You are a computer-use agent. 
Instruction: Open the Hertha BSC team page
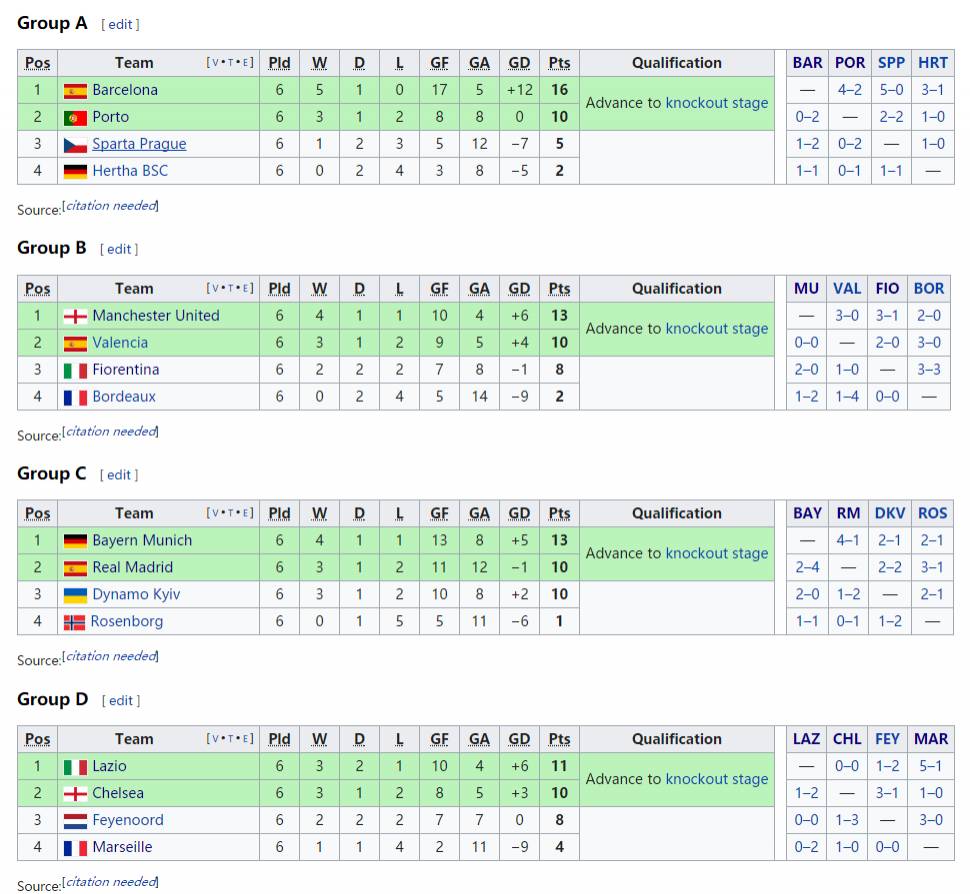[130, 171]
